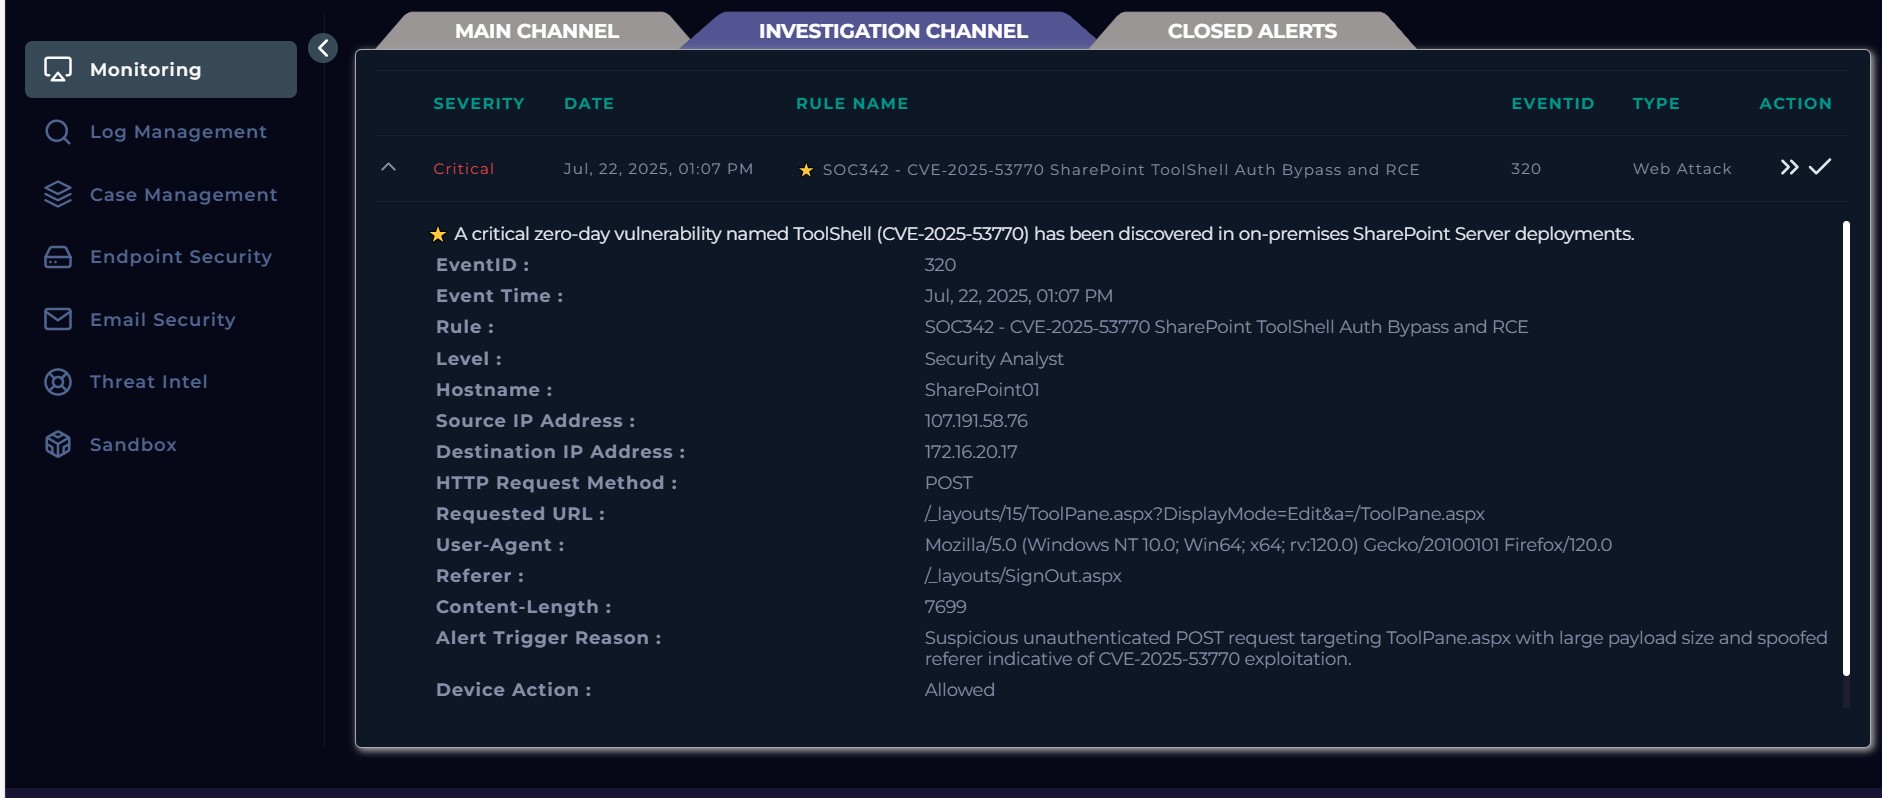Click the Monitoring screen icon in sidebar
Image resolution: width=1882 pixels, height=798 pixels.
pyautogui.click(x=58, y=69)
